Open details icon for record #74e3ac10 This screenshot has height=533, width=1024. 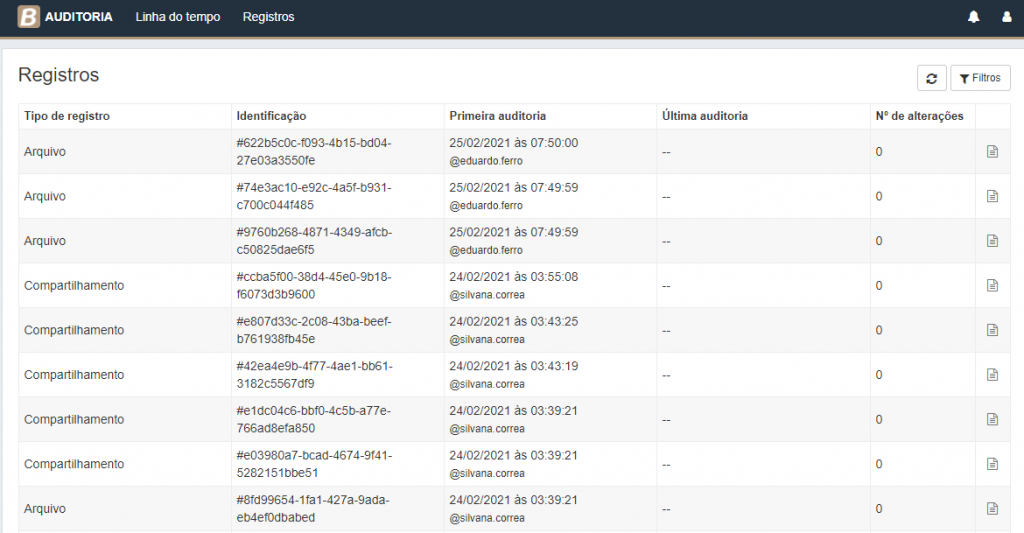coord(992,196)
